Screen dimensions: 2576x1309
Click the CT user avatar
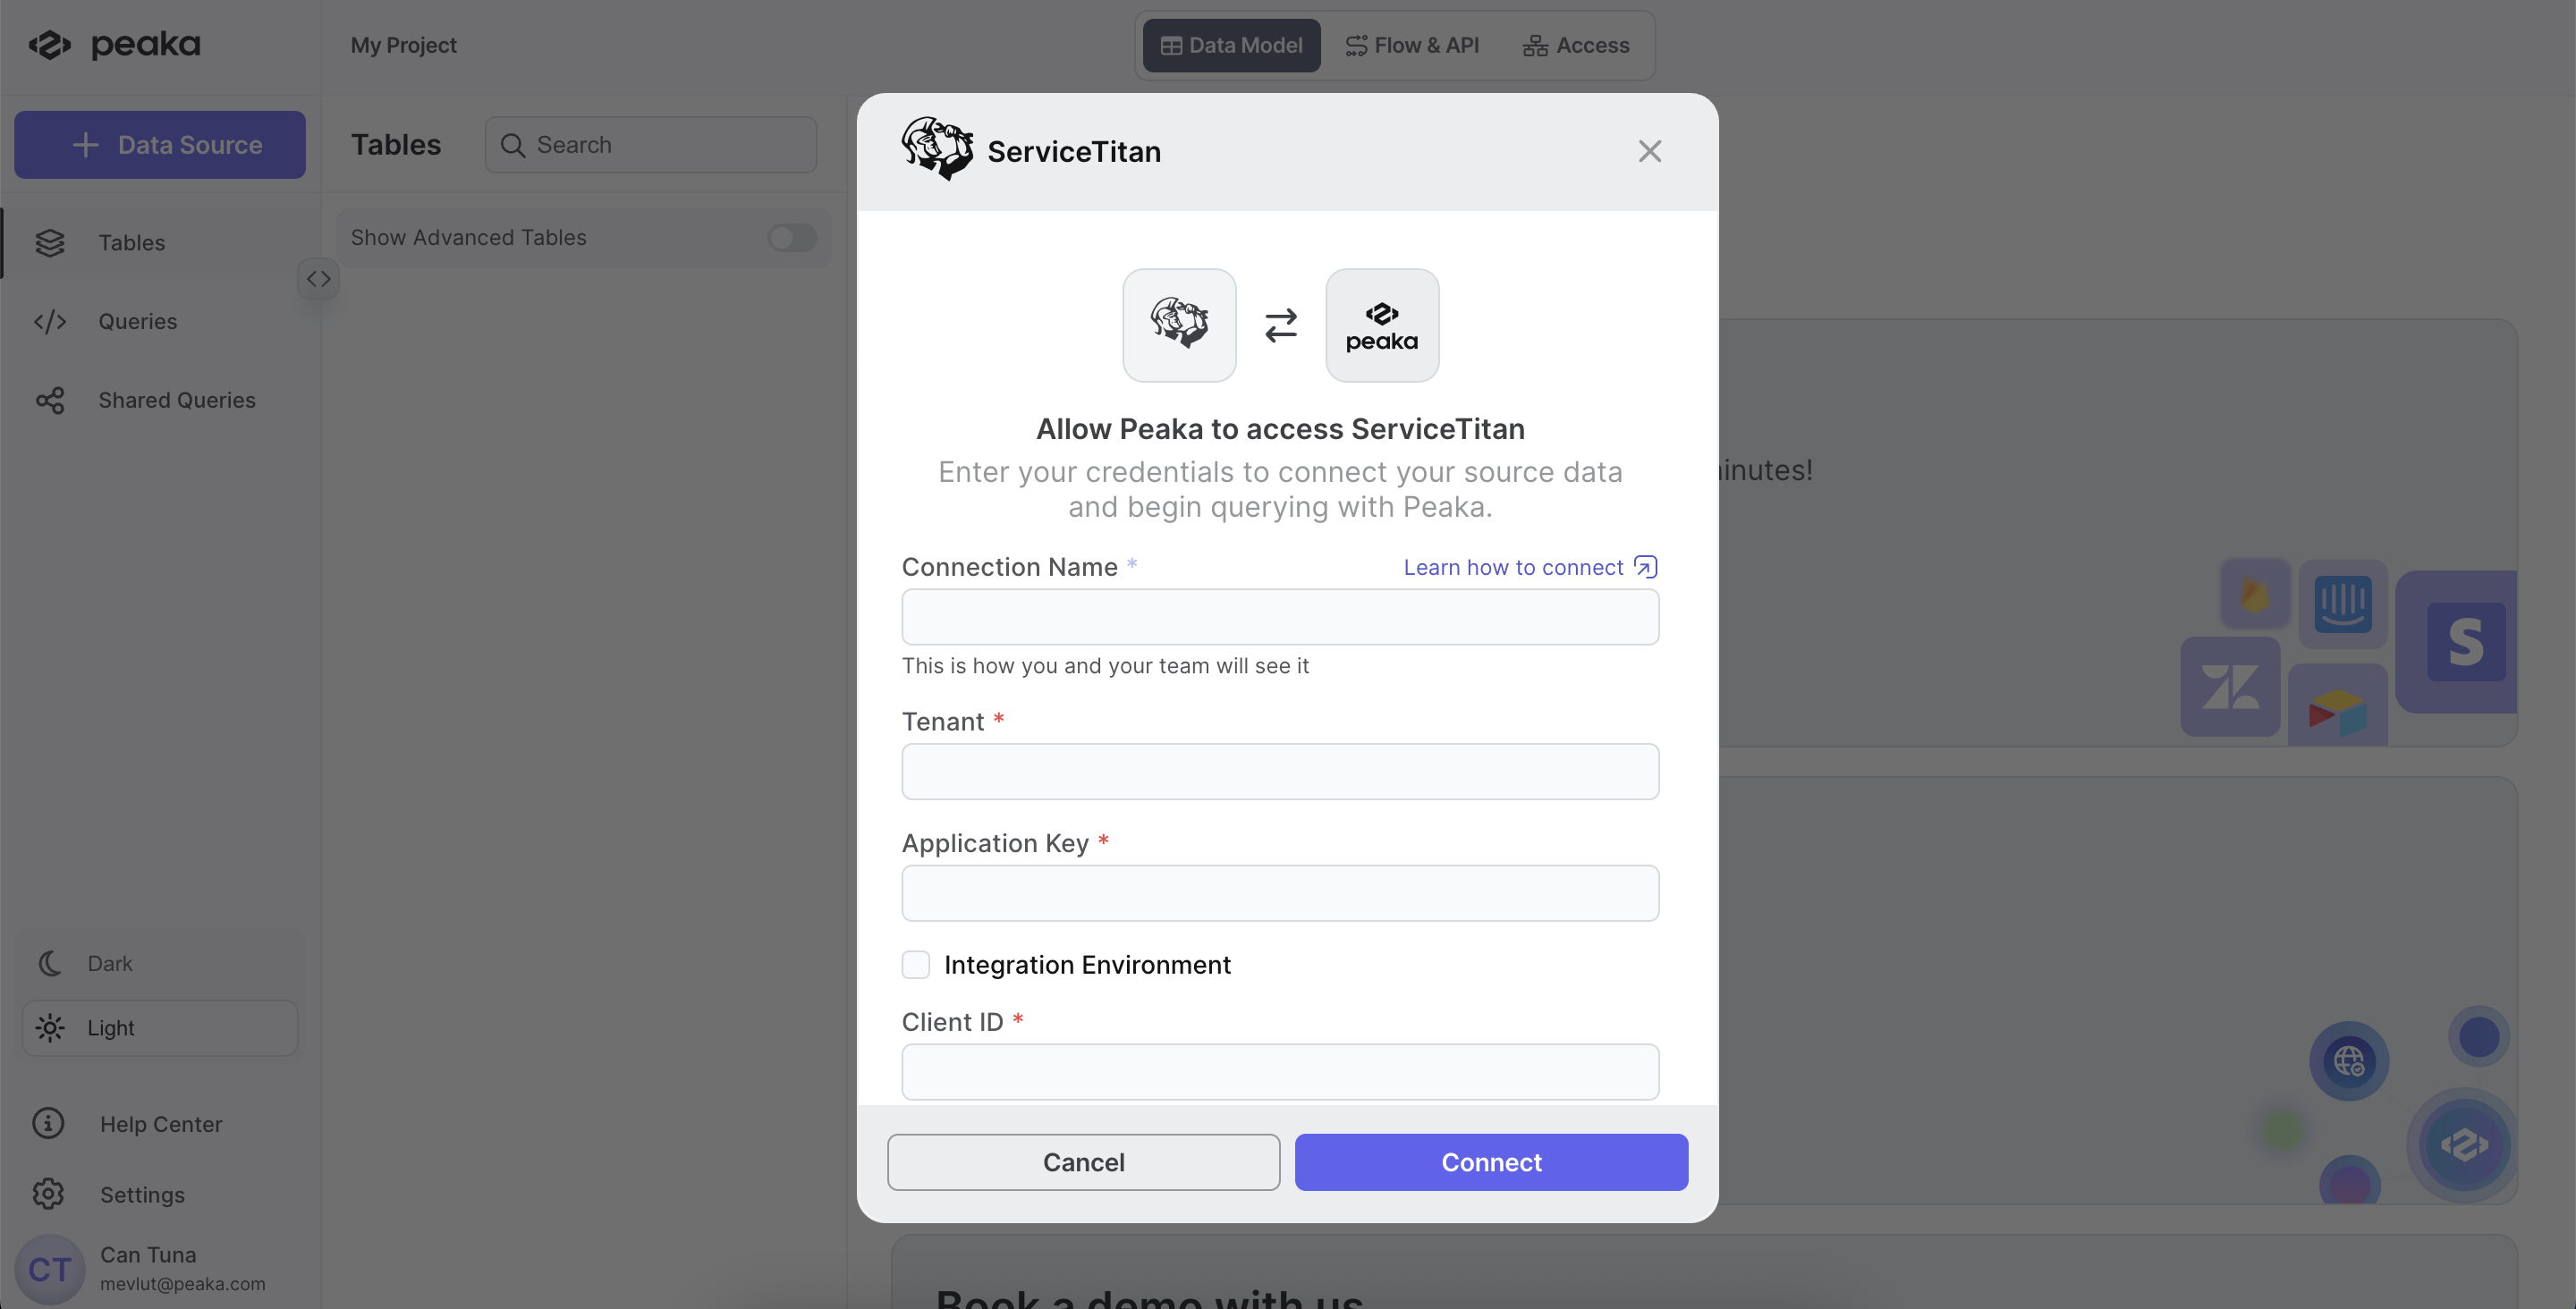(x=49, y=1268)
